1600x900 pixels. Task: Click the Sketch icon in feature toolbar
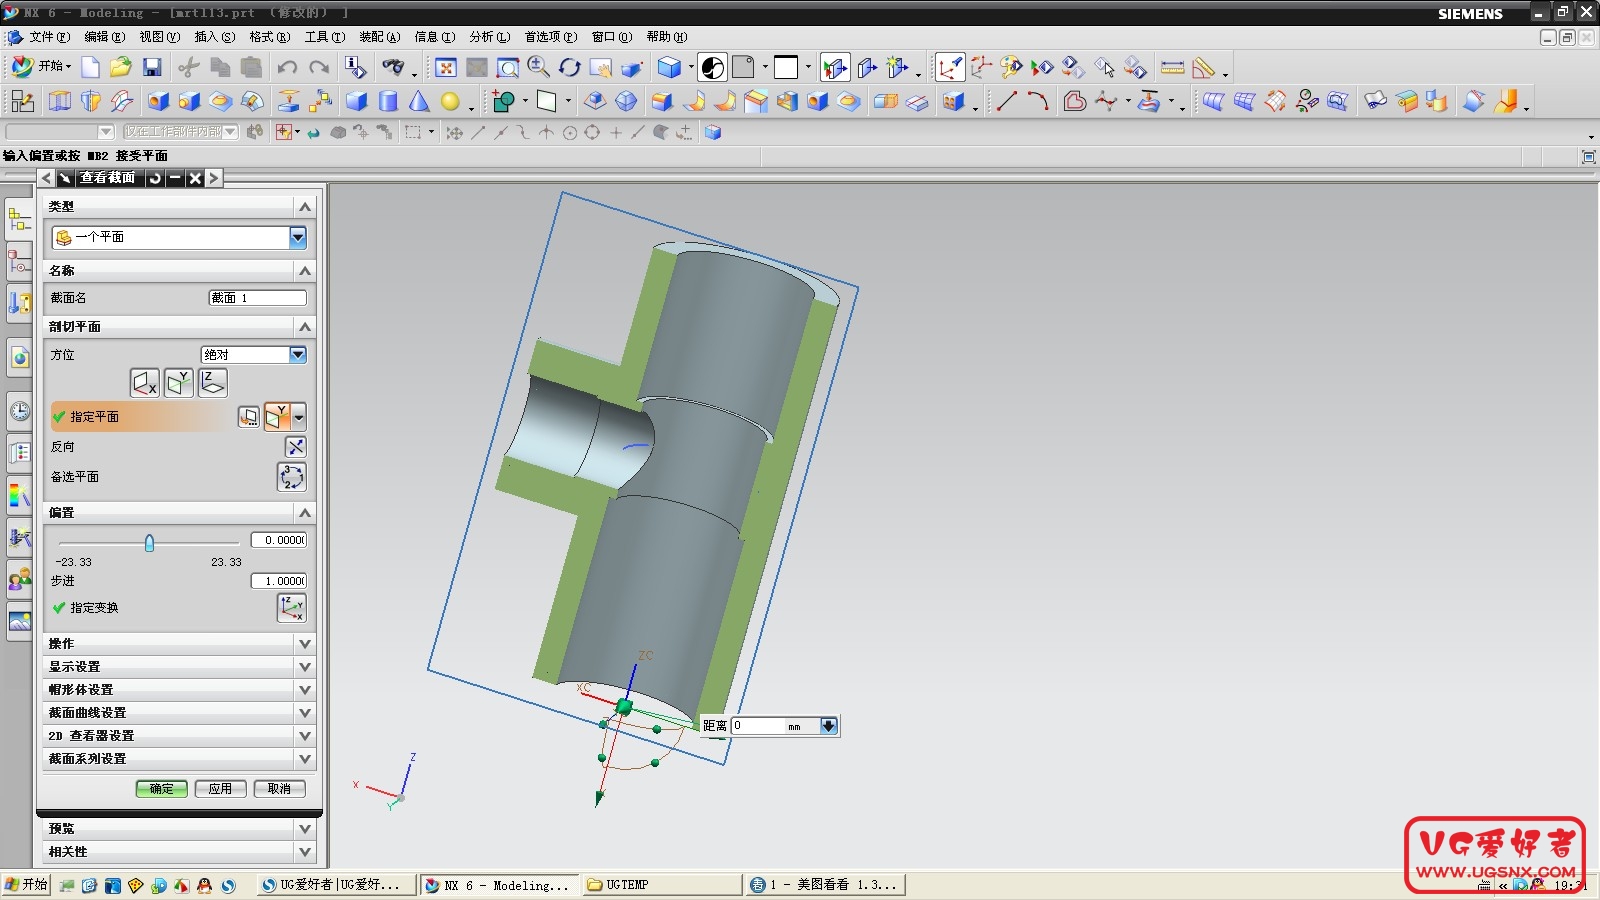pyautogui.click(x=22, y=101)
